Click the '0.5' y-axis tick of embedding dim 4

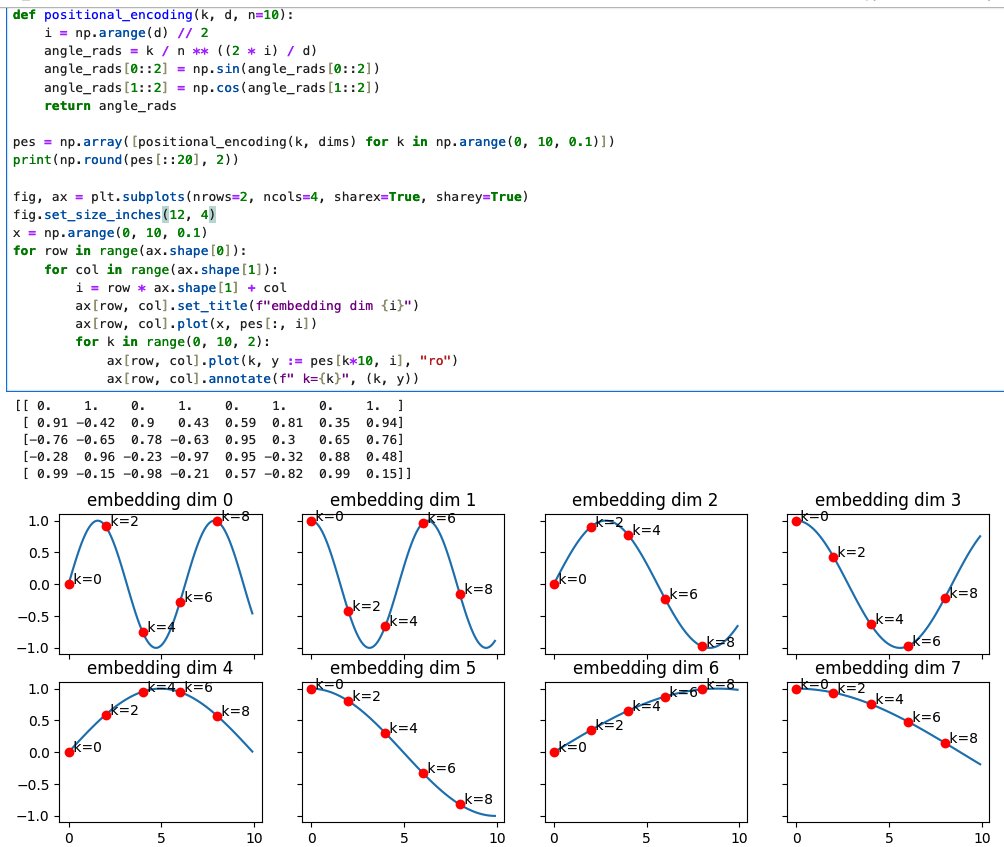38,721
